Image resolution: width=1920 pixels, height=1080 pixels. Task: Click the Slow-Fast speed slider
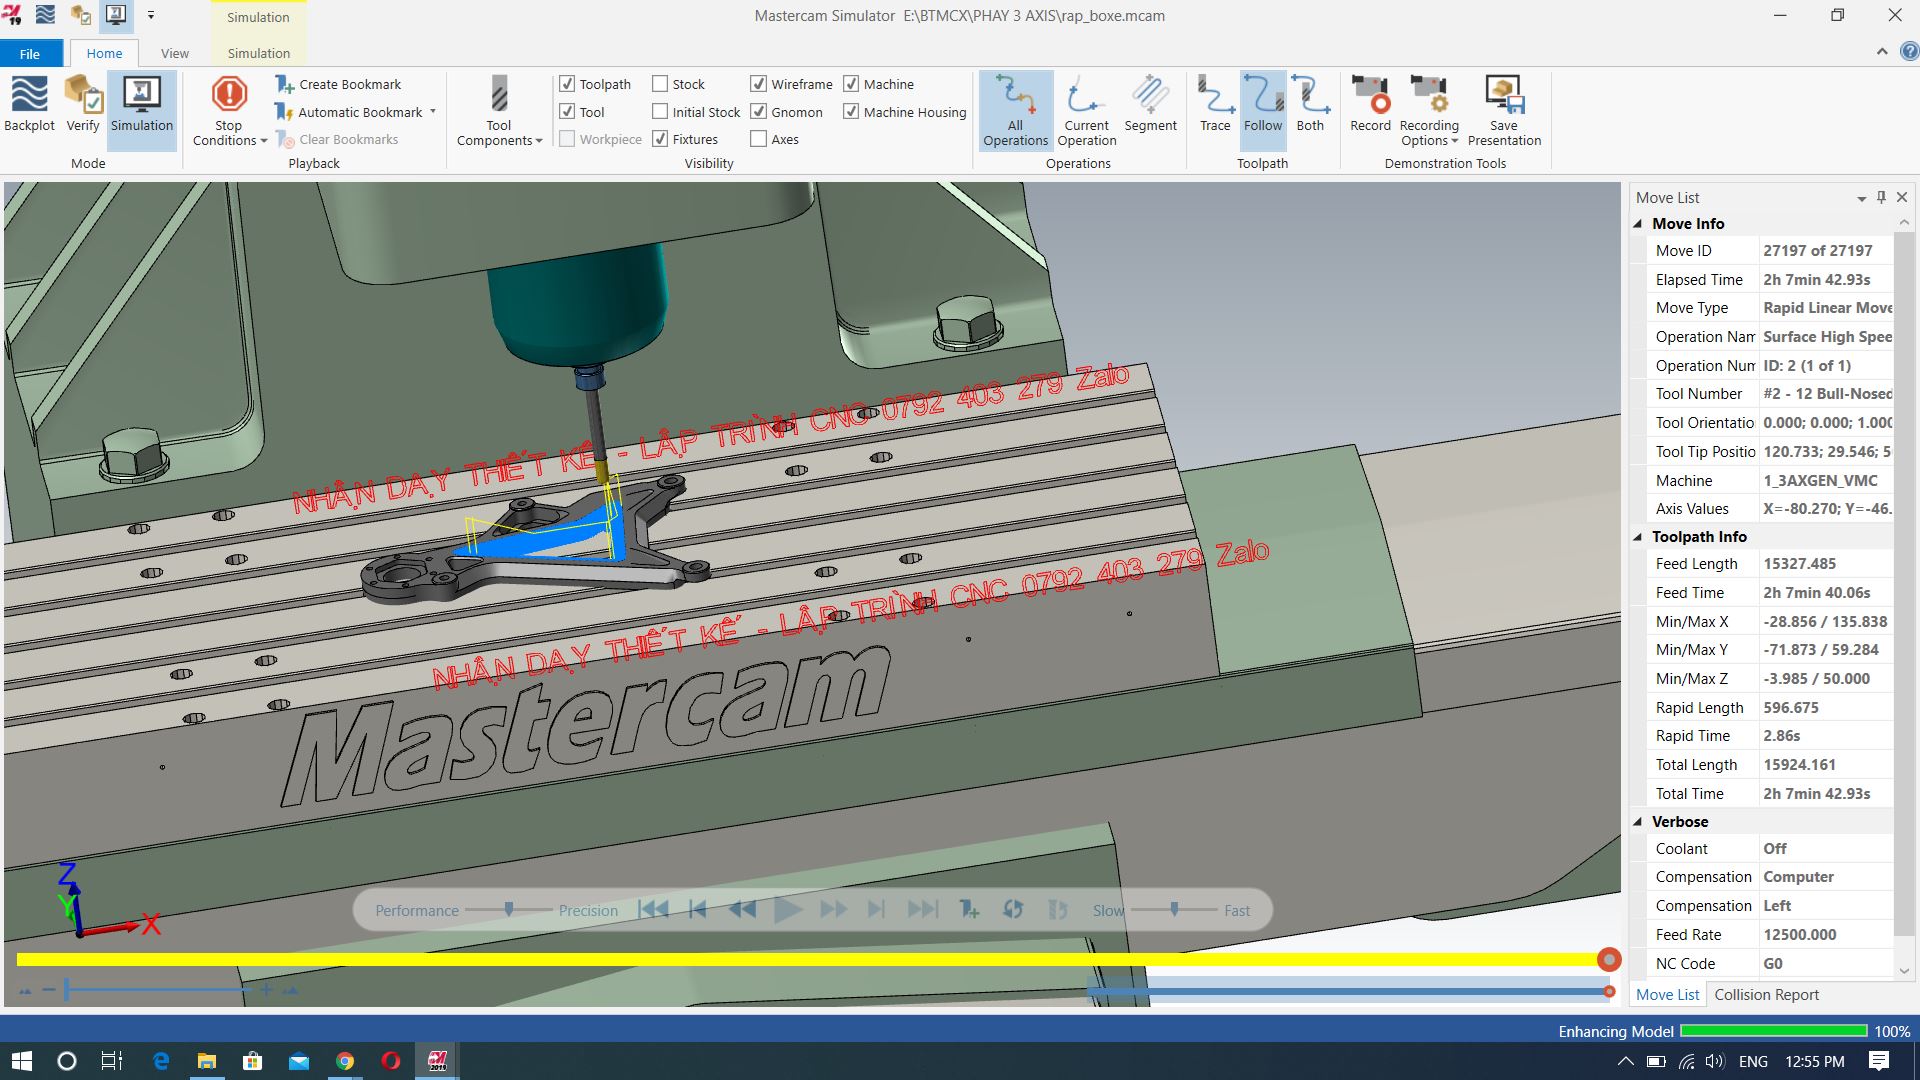[1174, 910]
